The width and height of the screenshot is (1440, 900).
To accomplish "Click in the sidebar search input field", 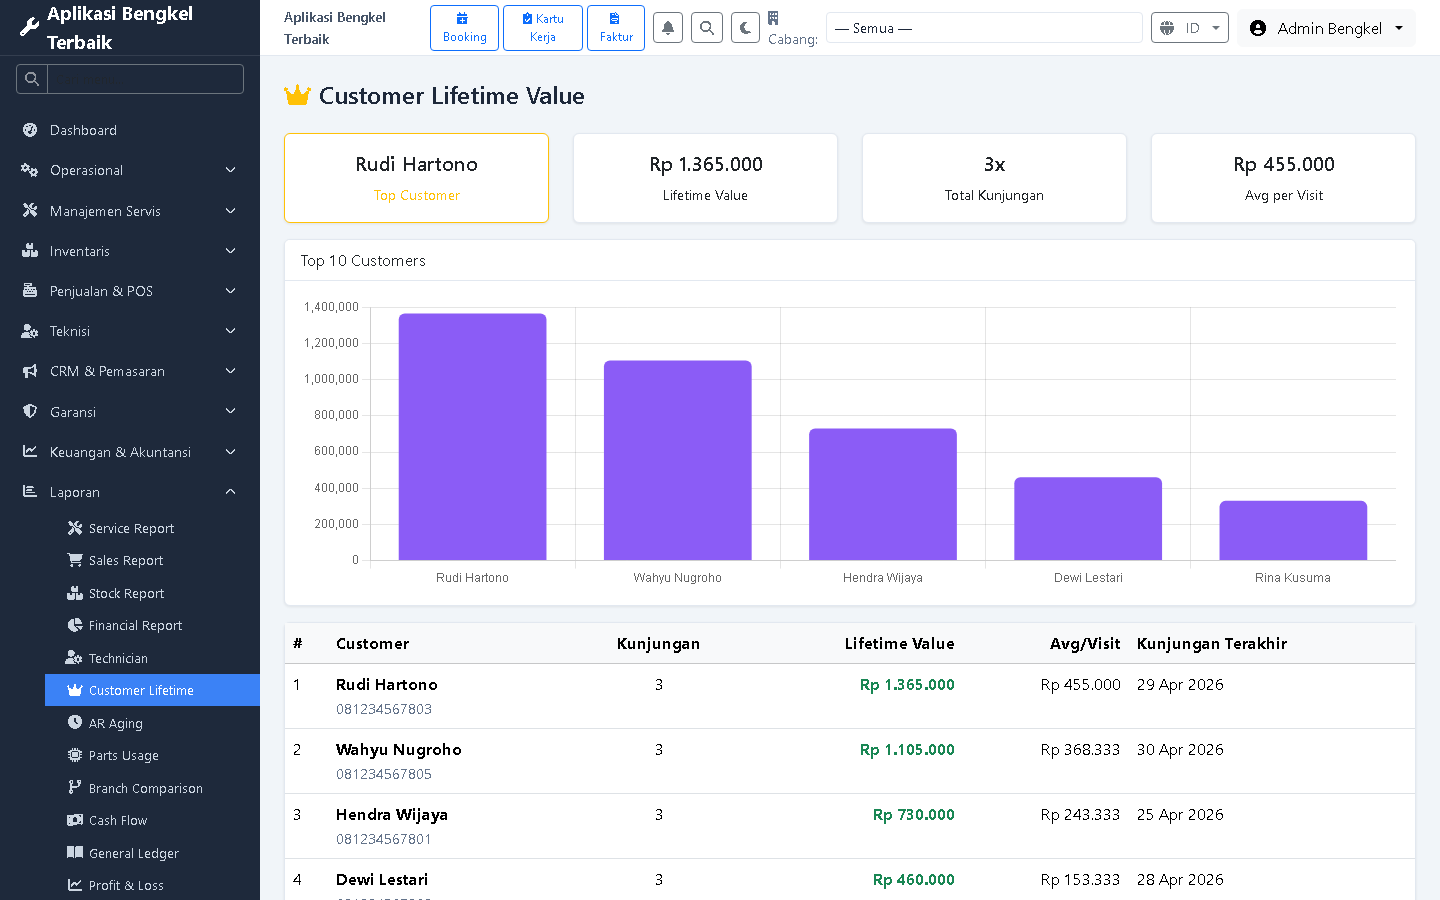I will pos(146,79).
